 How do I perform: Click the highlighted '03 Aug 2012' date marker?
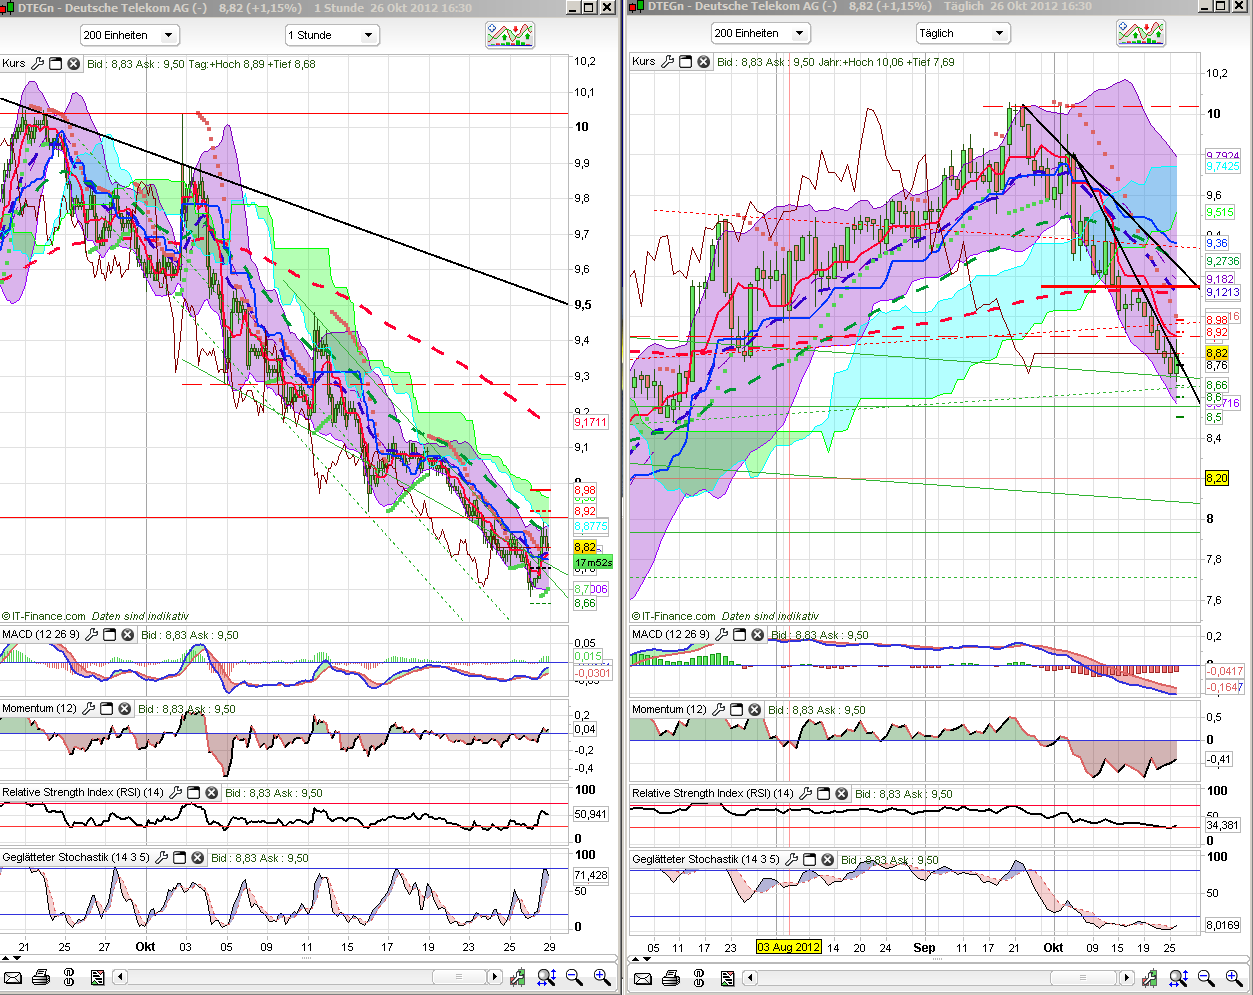pyautogui.click(x=789, y=947)
